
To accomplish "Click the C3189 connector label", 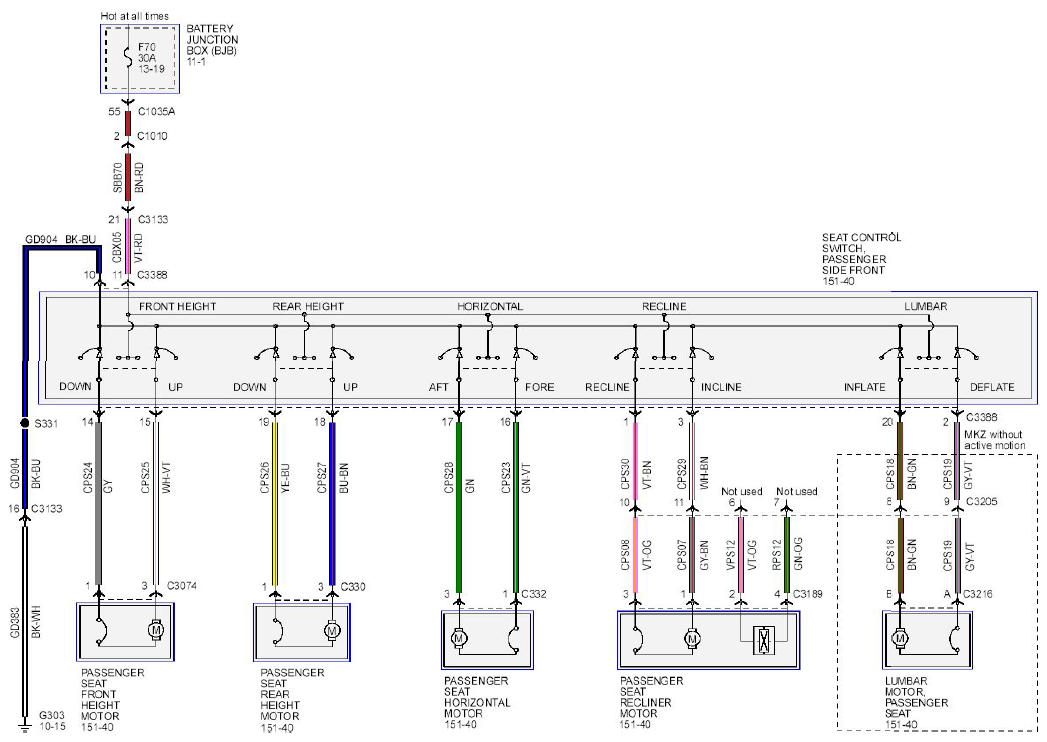I will click(807, 594).
